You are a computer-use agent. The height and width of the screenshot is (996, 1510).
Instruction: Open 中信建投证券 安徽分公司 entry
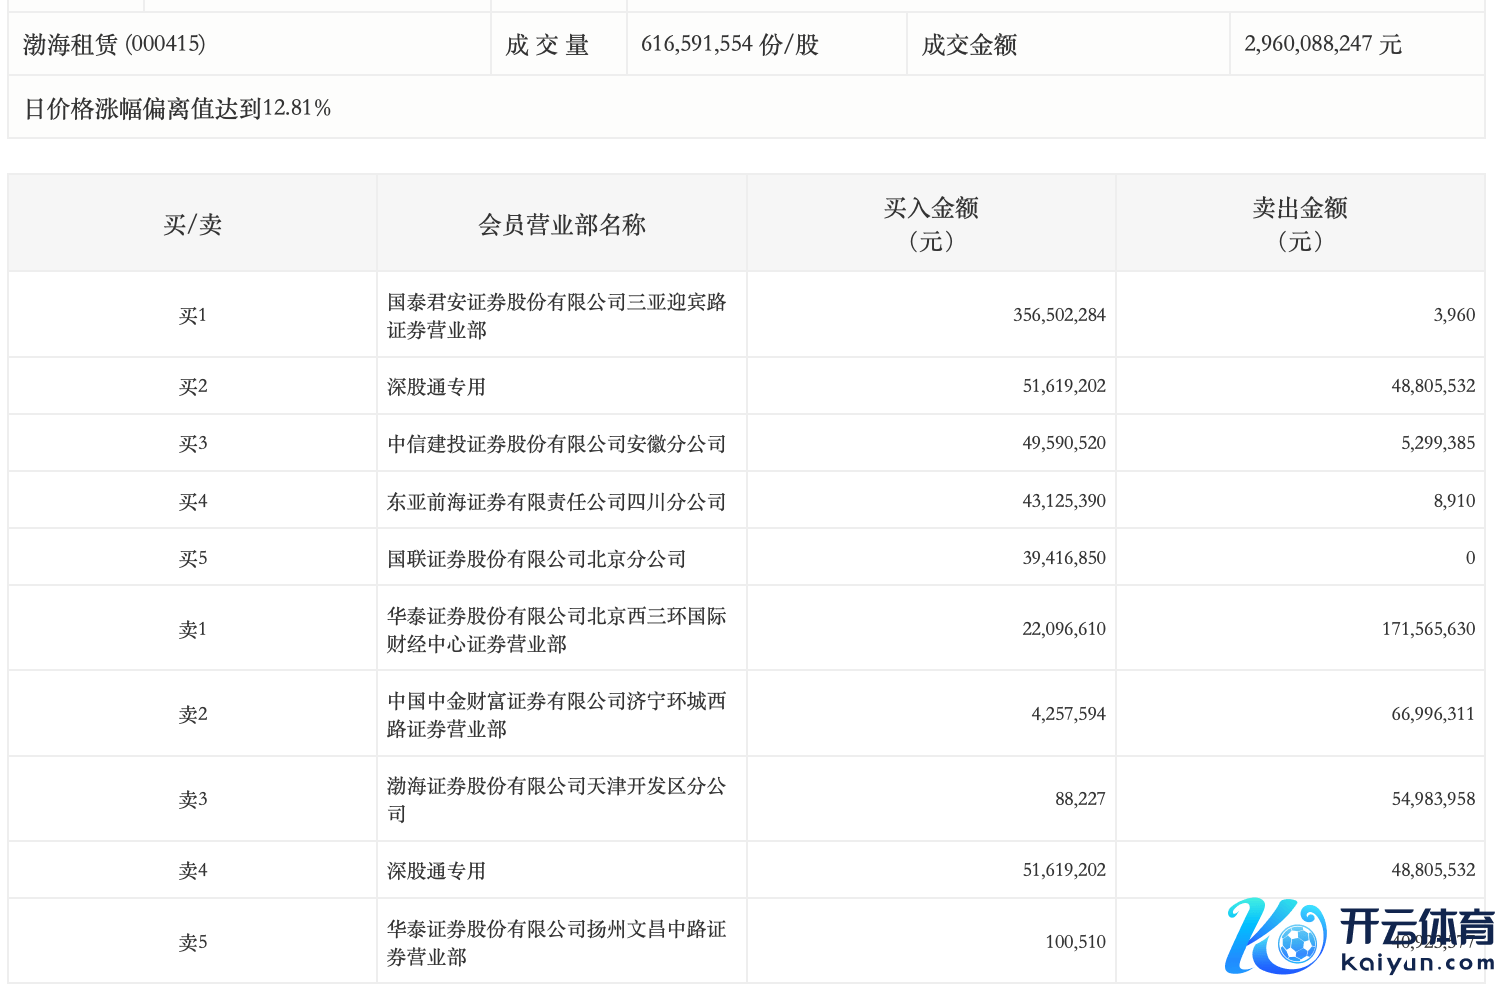click(556, 443)
